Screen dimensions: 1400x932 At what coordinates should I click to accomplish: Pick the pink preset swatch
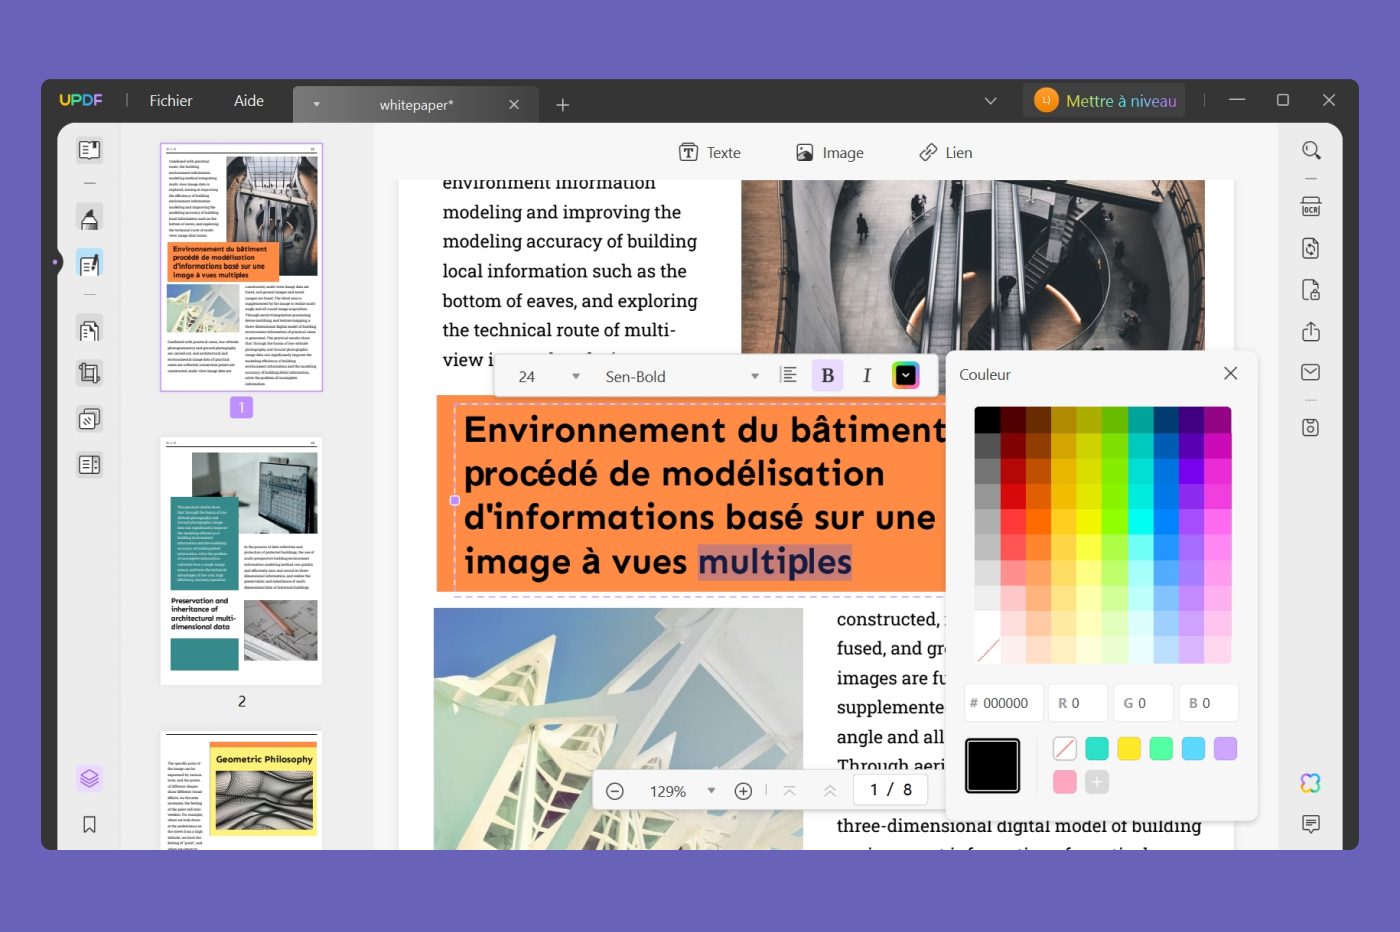click(1065, 782)
